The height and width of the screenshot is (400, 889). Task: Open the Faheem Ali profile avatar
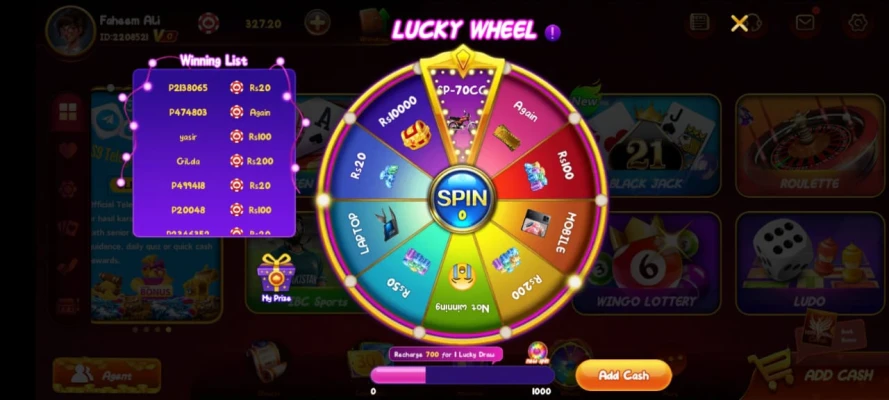tap(70, 31)
